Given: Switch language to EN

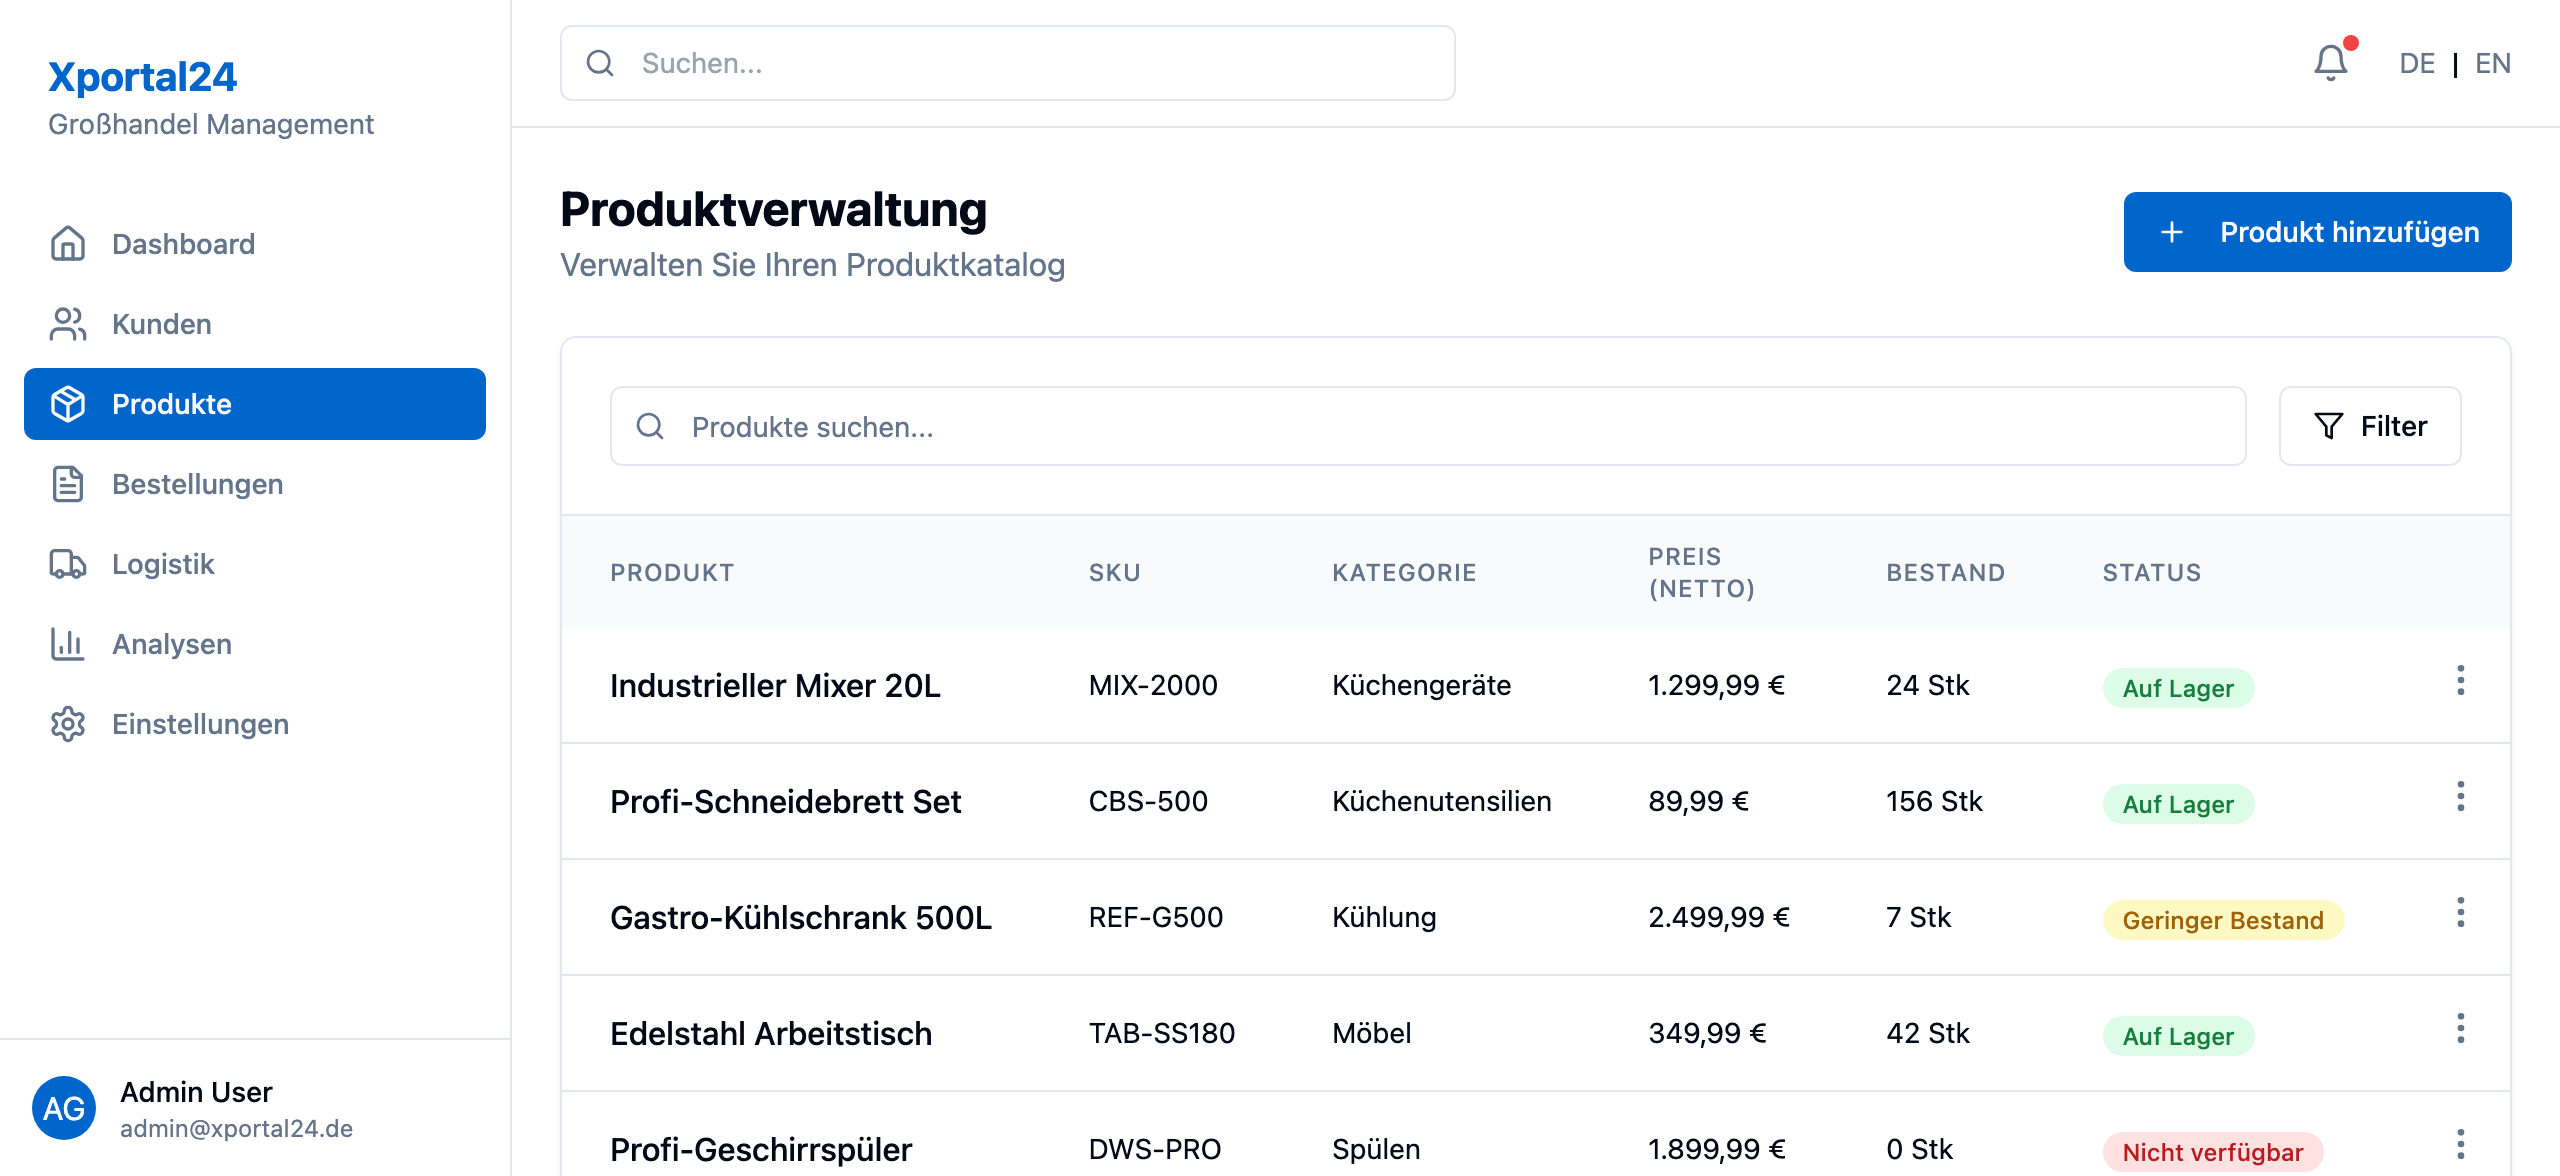Looking at the screenshot, I should [2493, 63].
